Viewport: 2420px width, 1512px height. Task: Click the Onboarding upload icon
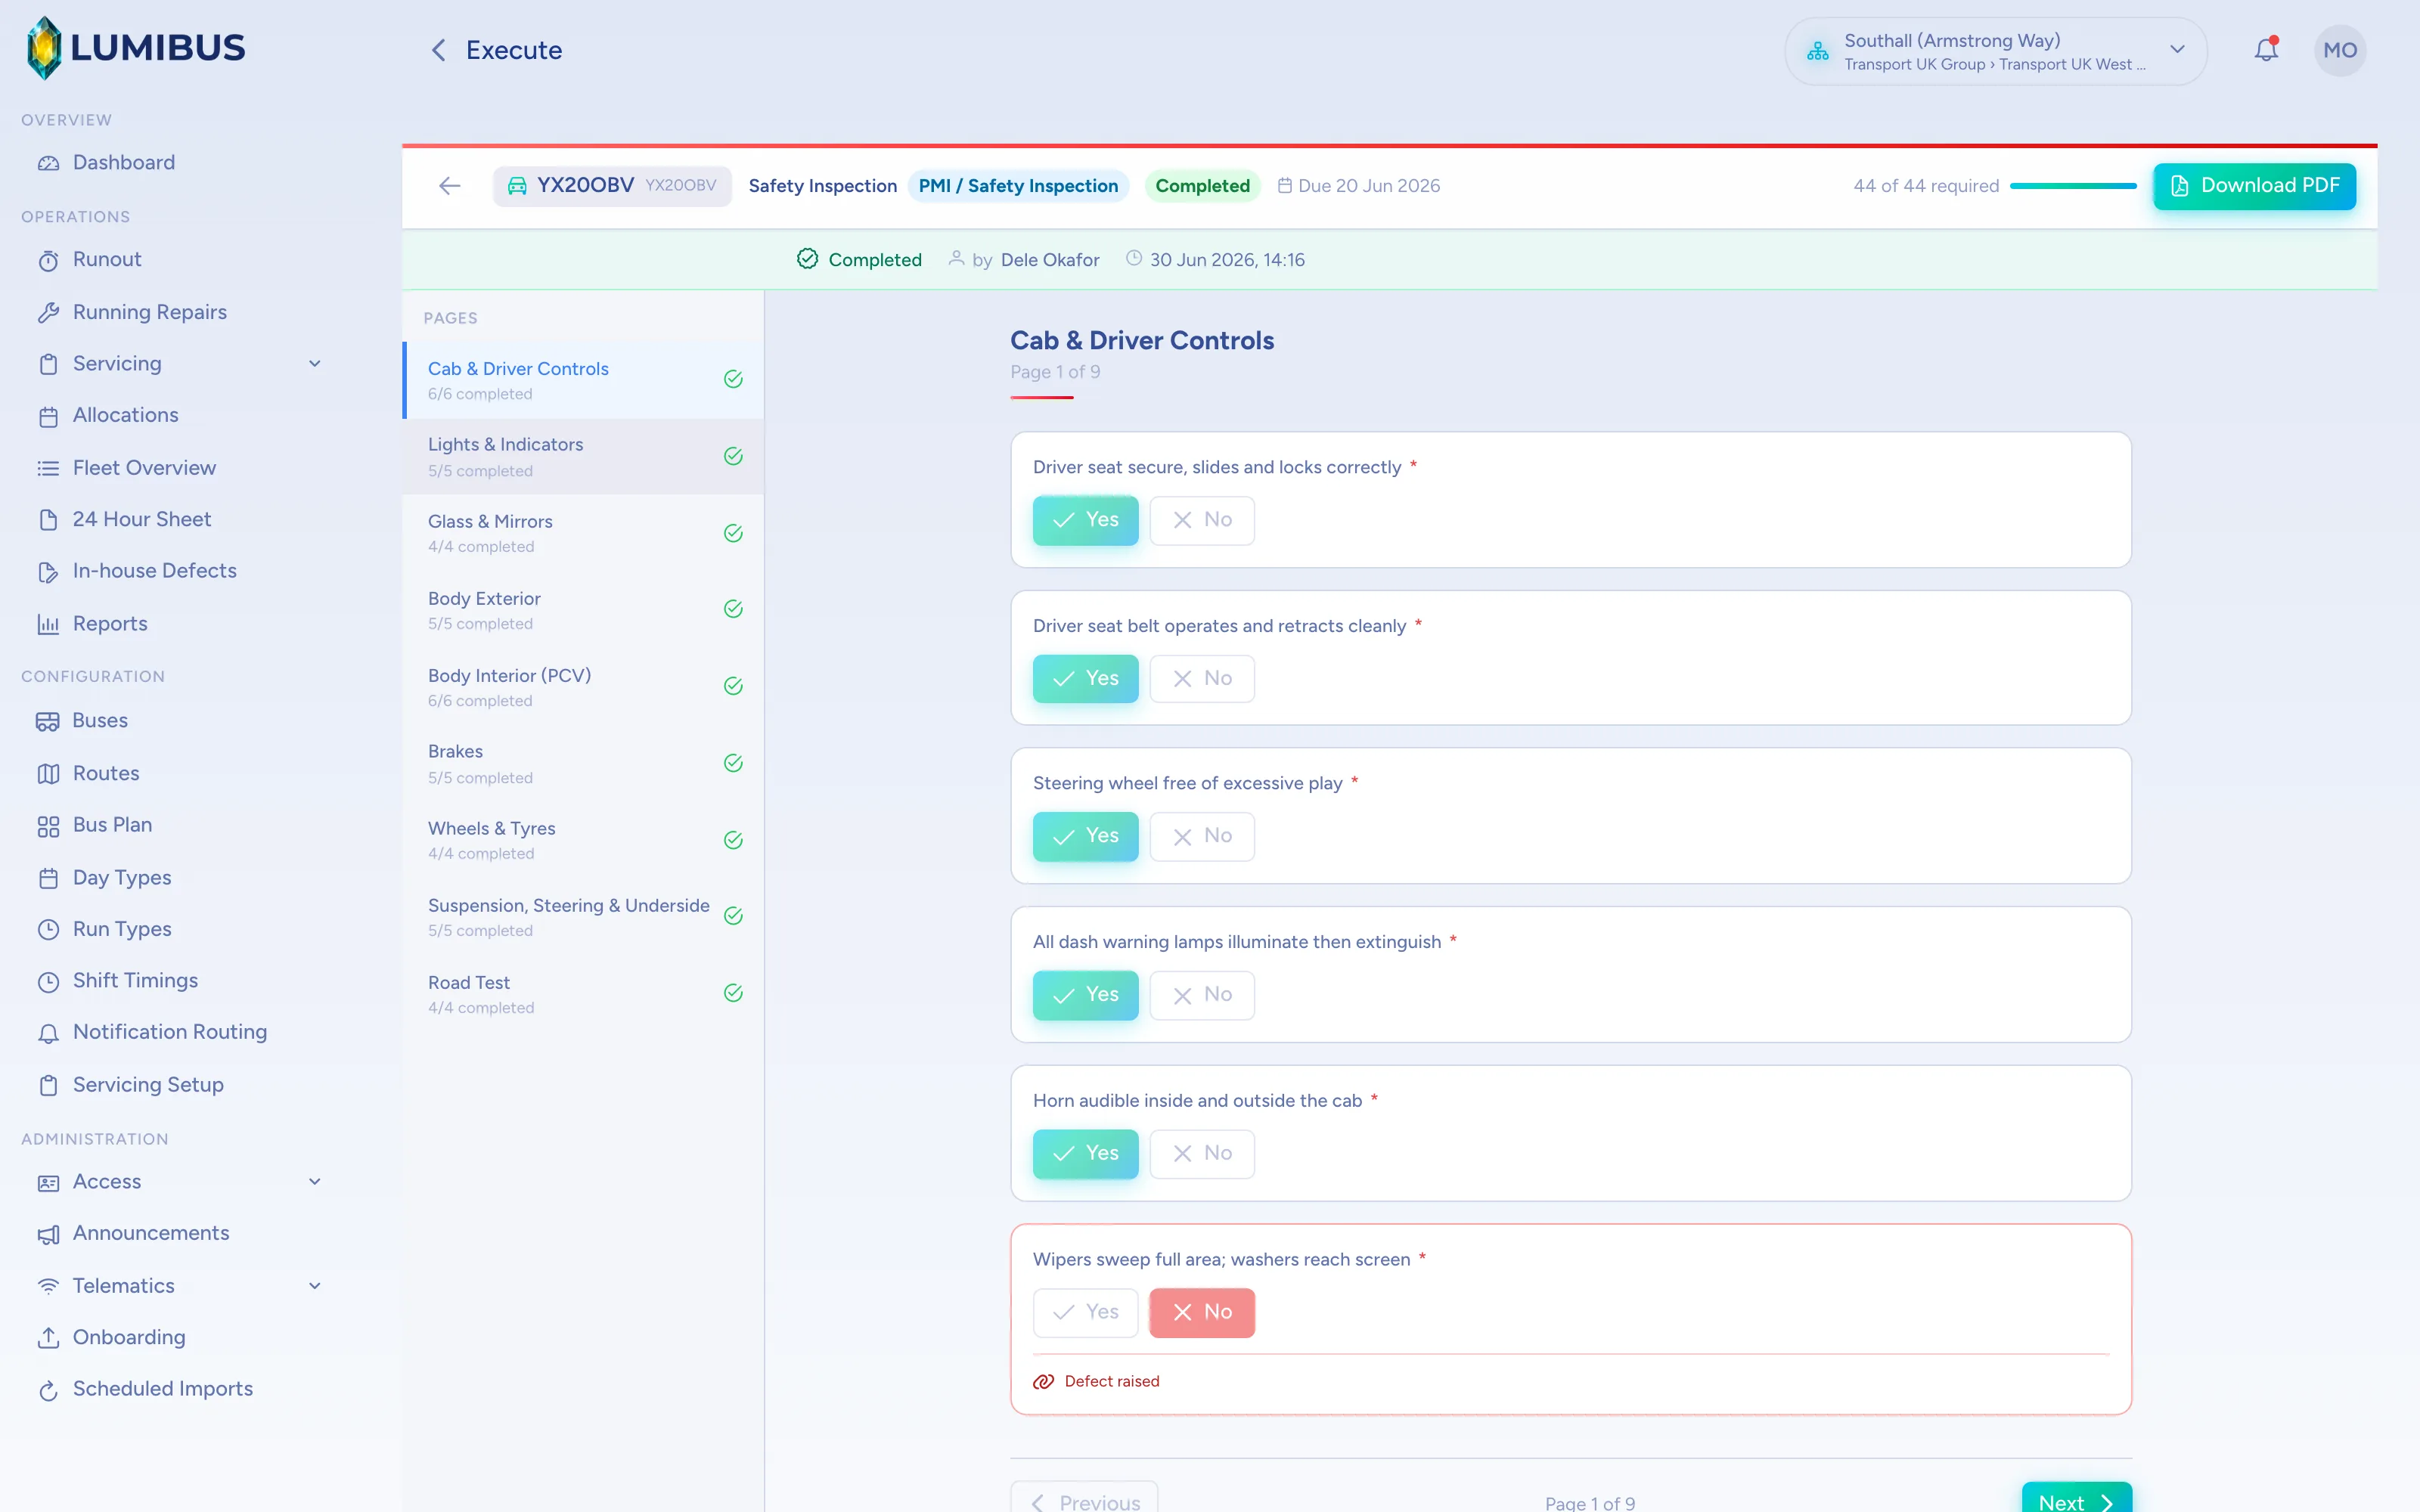[x=48, y=1338]
